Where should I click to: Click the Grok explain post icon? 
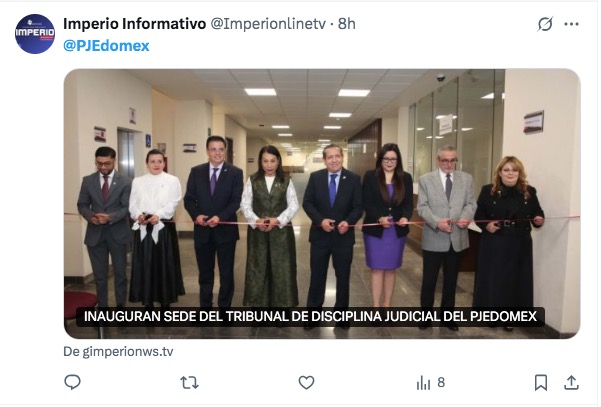(545, 24)
